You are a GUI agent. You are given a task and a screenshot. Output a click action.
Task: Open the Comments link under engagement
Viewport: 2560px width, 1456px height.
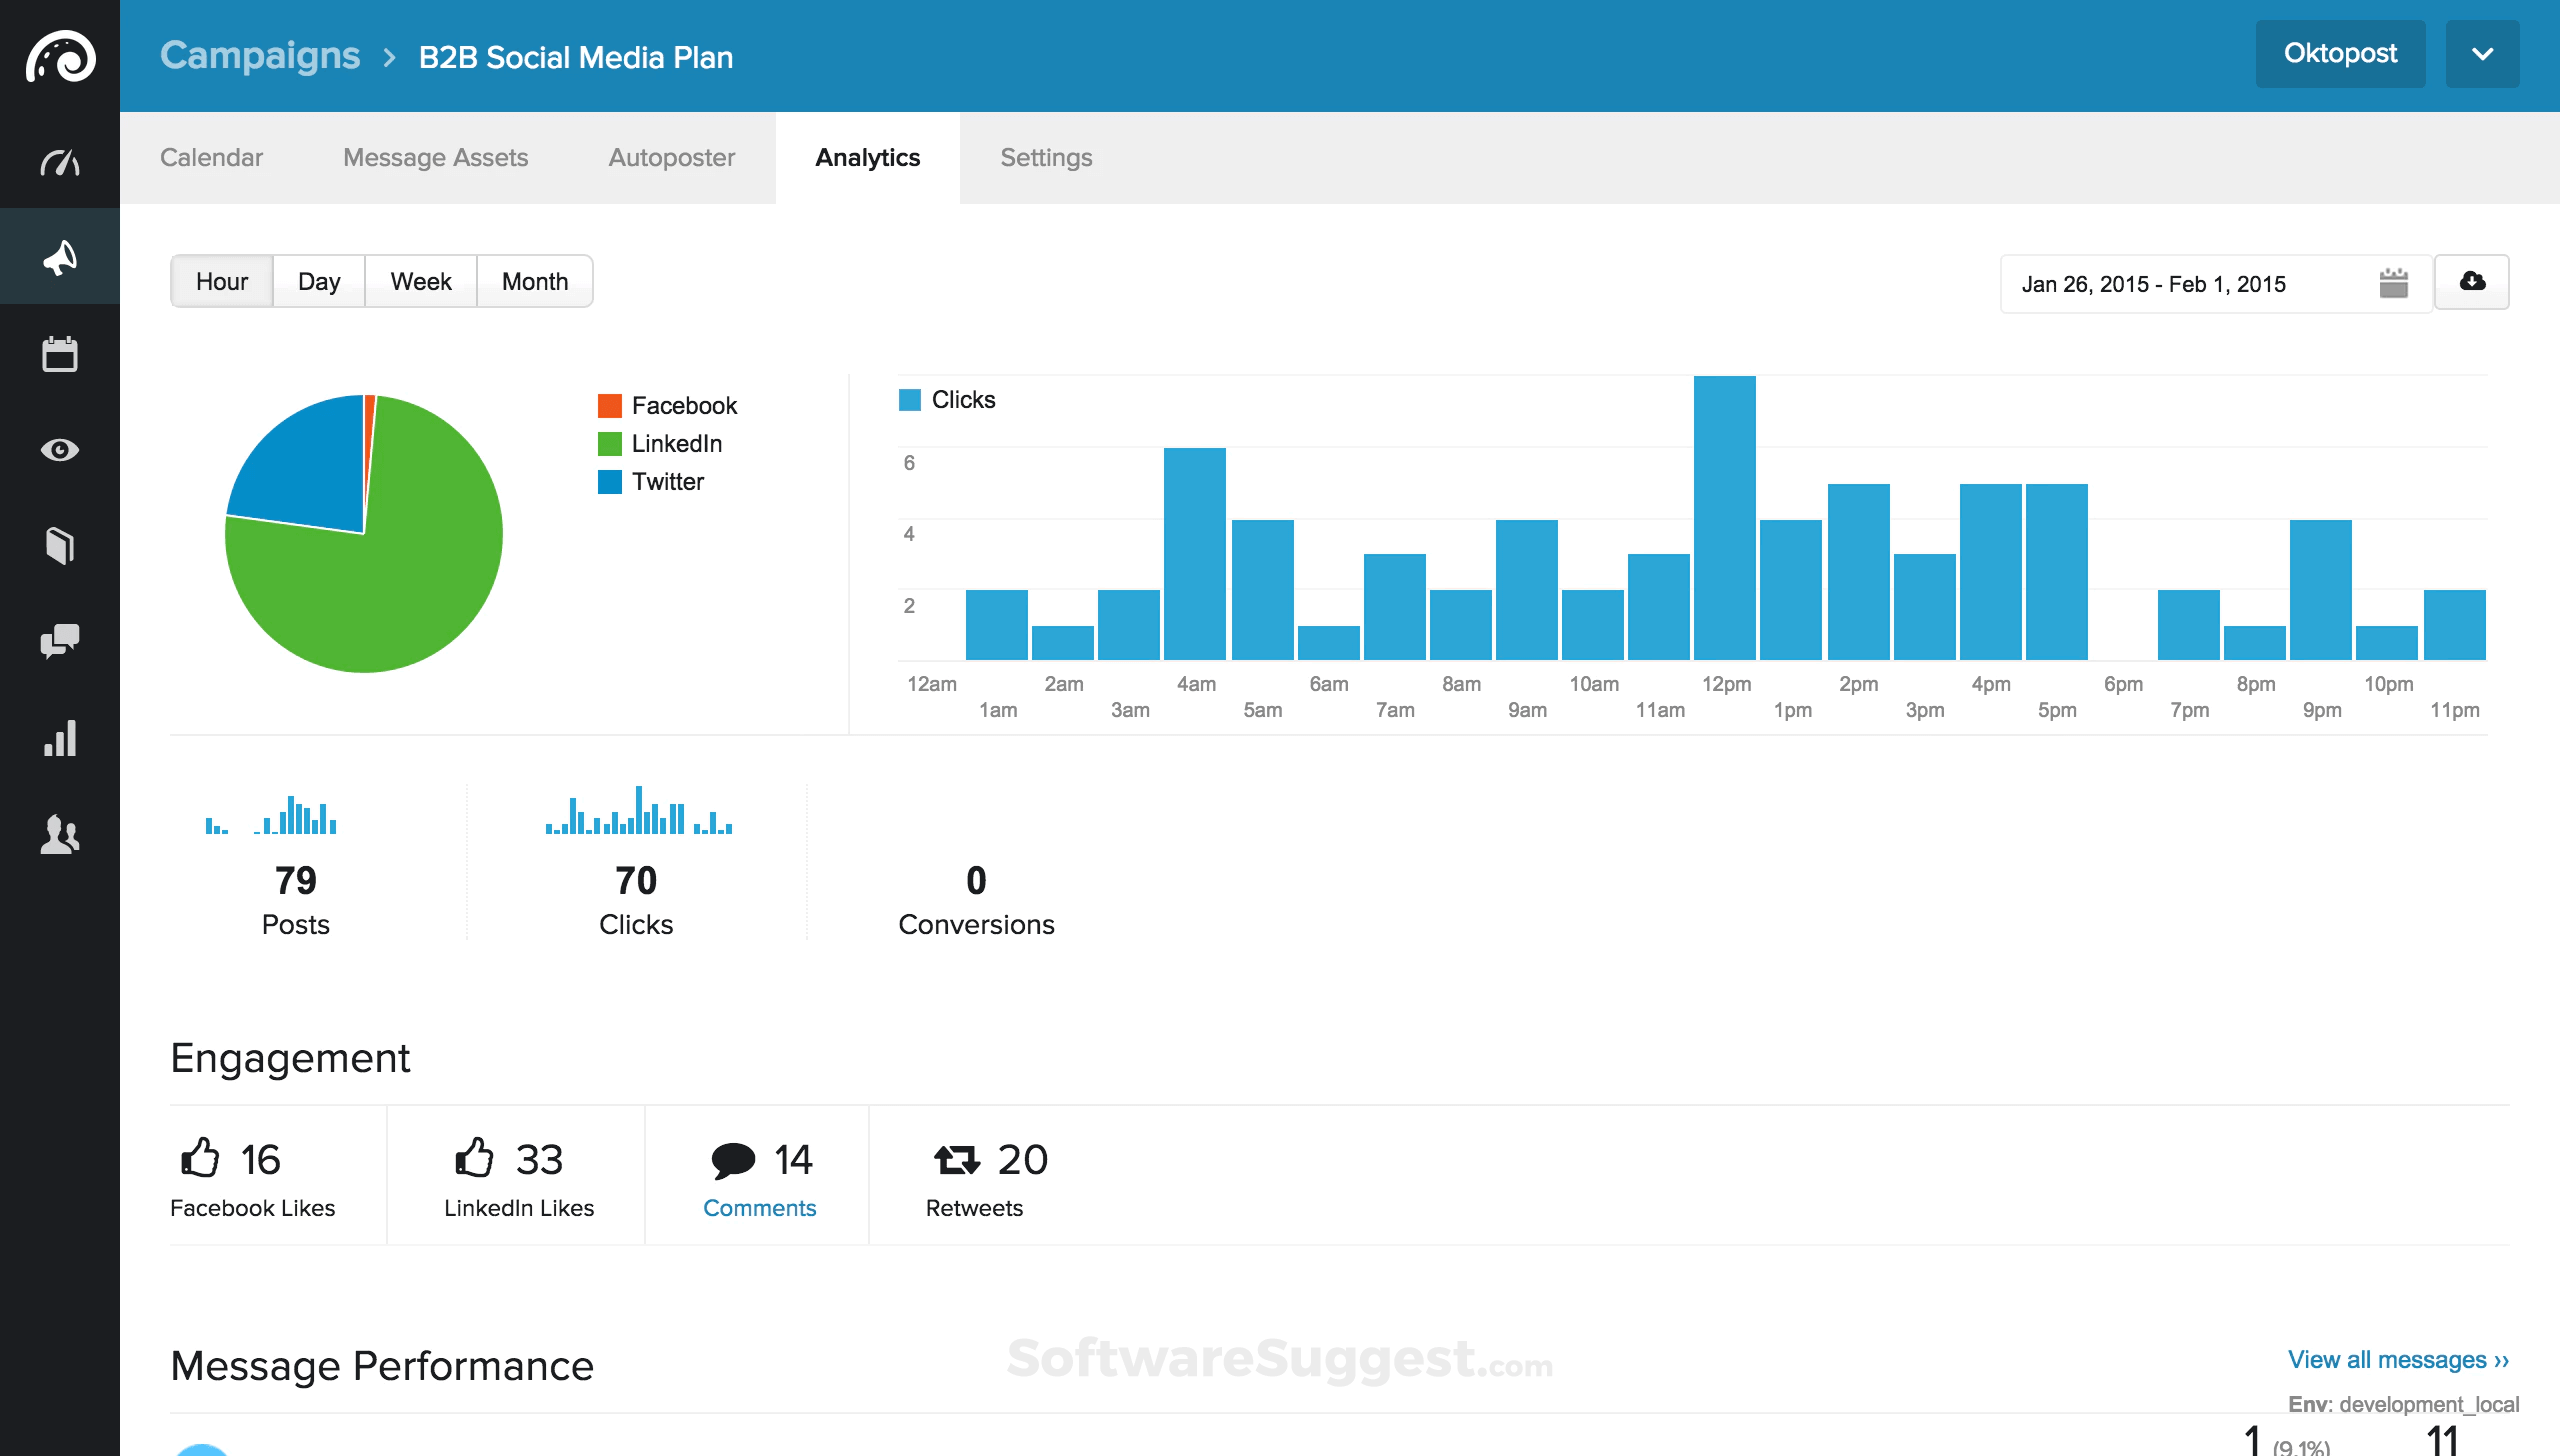(759, 1207)
